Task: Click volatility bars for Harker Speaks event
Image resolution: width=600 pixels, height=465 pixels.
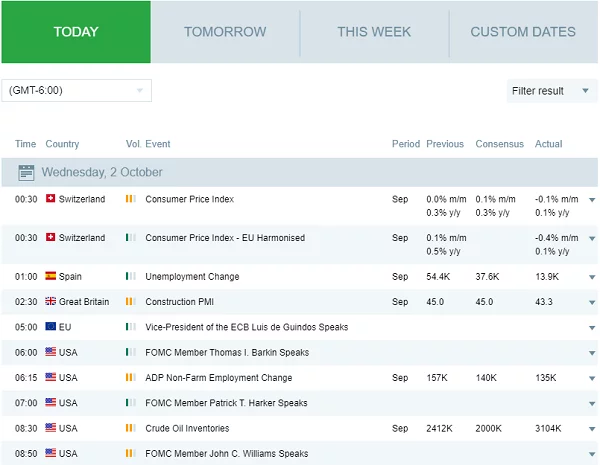Action: pos(130,402)
